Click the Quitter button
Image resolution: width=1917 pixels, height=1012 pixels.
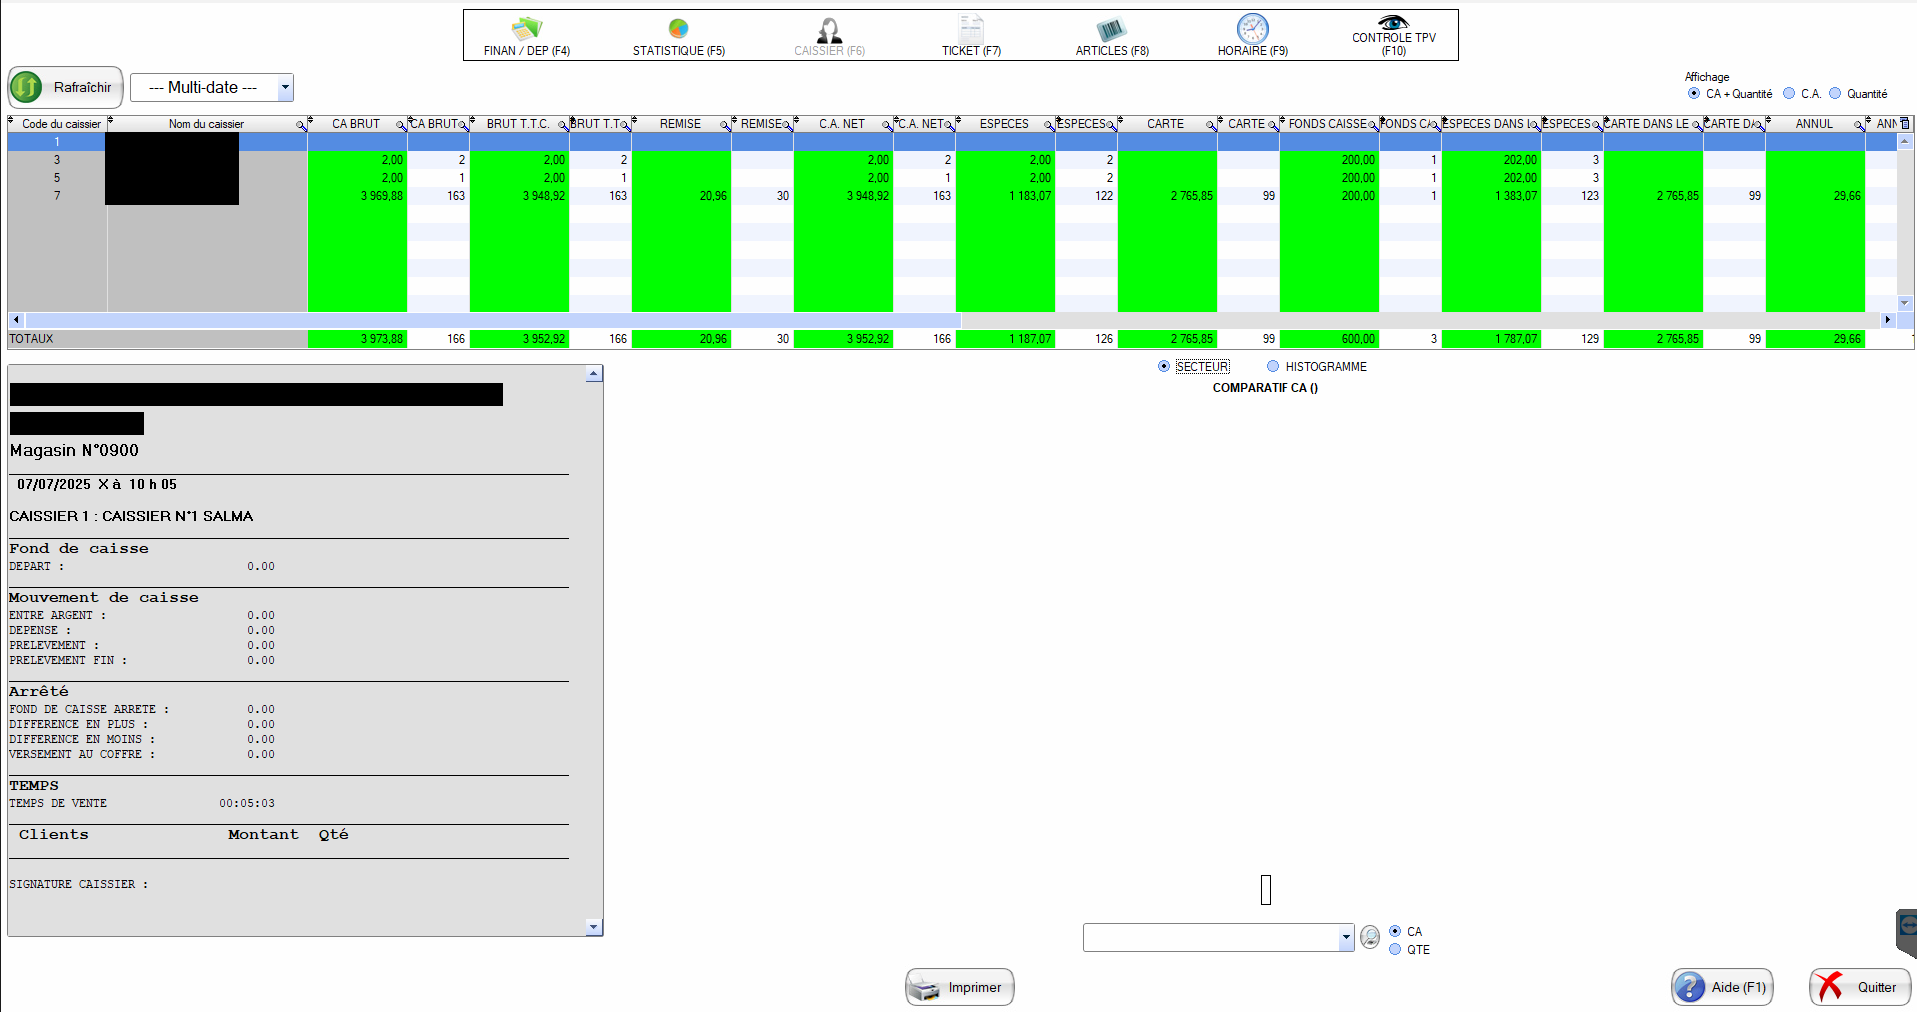1859,987
